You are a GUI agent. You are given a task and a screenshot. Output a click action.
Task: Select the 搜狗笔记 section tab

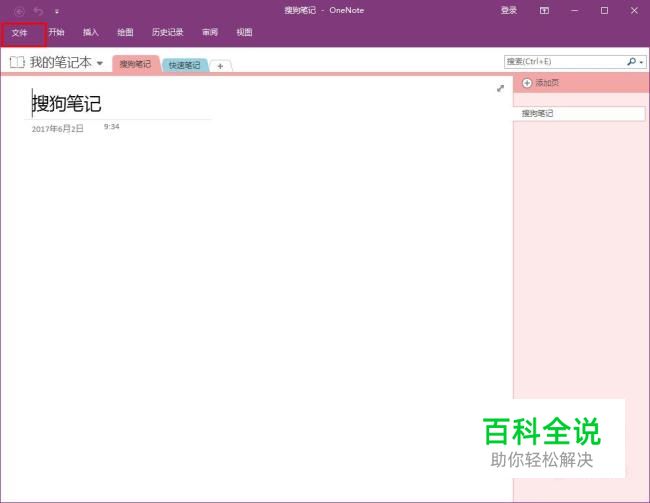tap(135, 64)
